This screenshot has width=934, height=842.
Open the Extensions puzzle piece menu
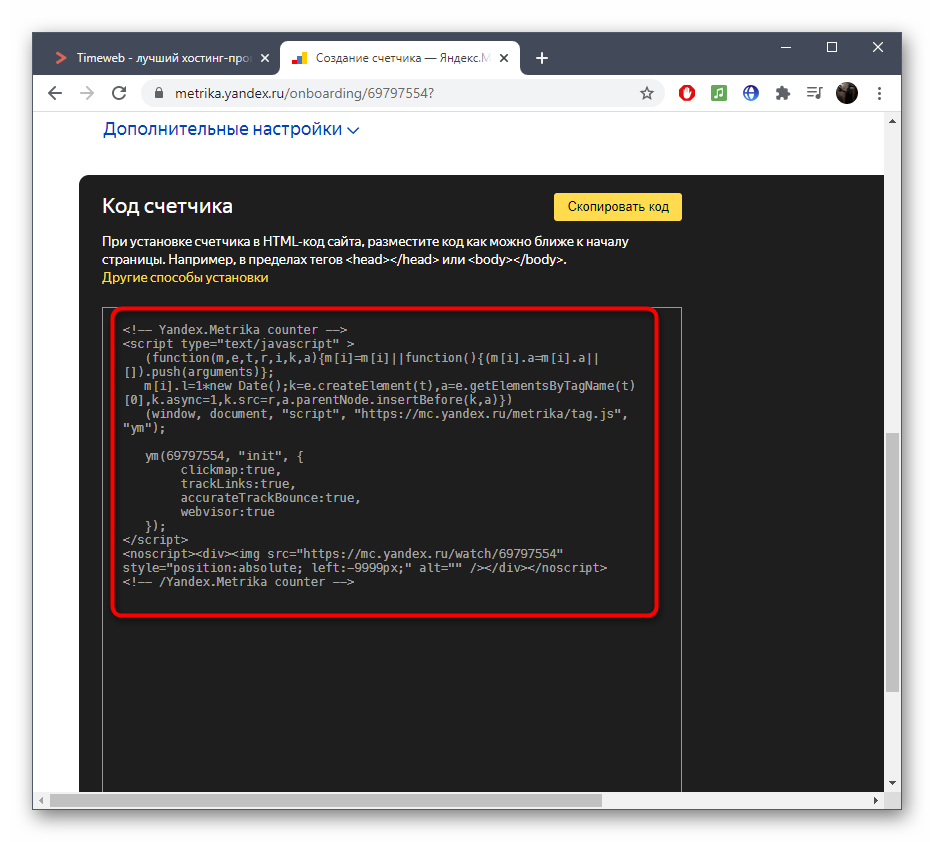click(783, 93)
